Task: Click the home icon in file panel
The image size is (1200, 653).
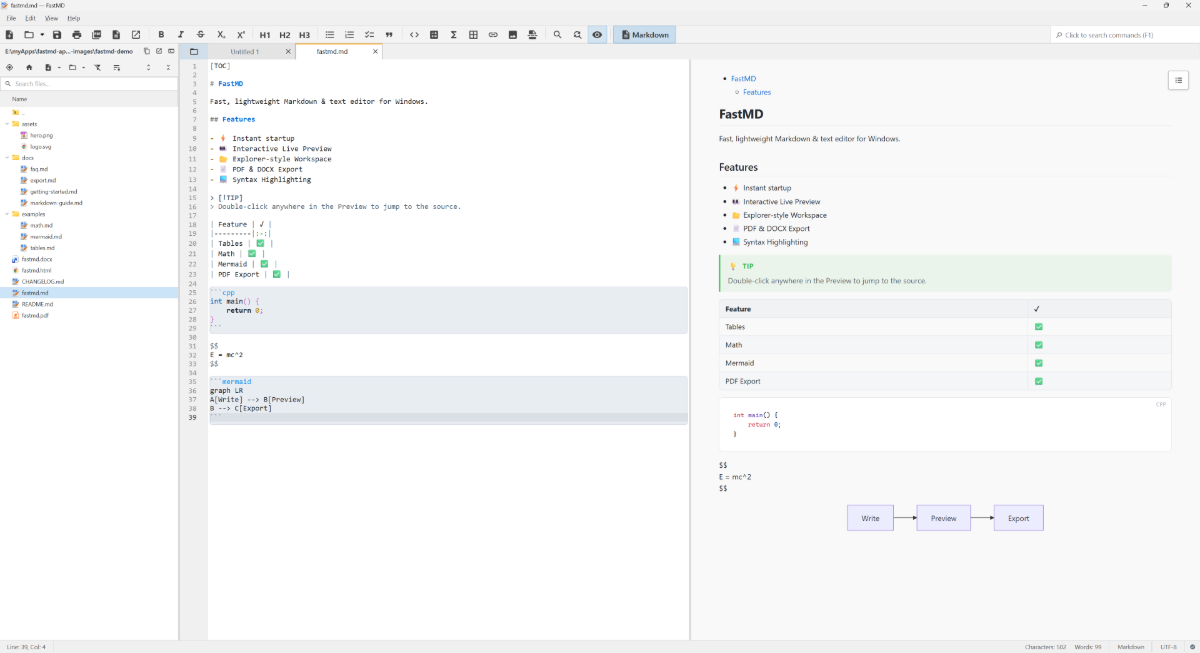Action: point(29,67)
